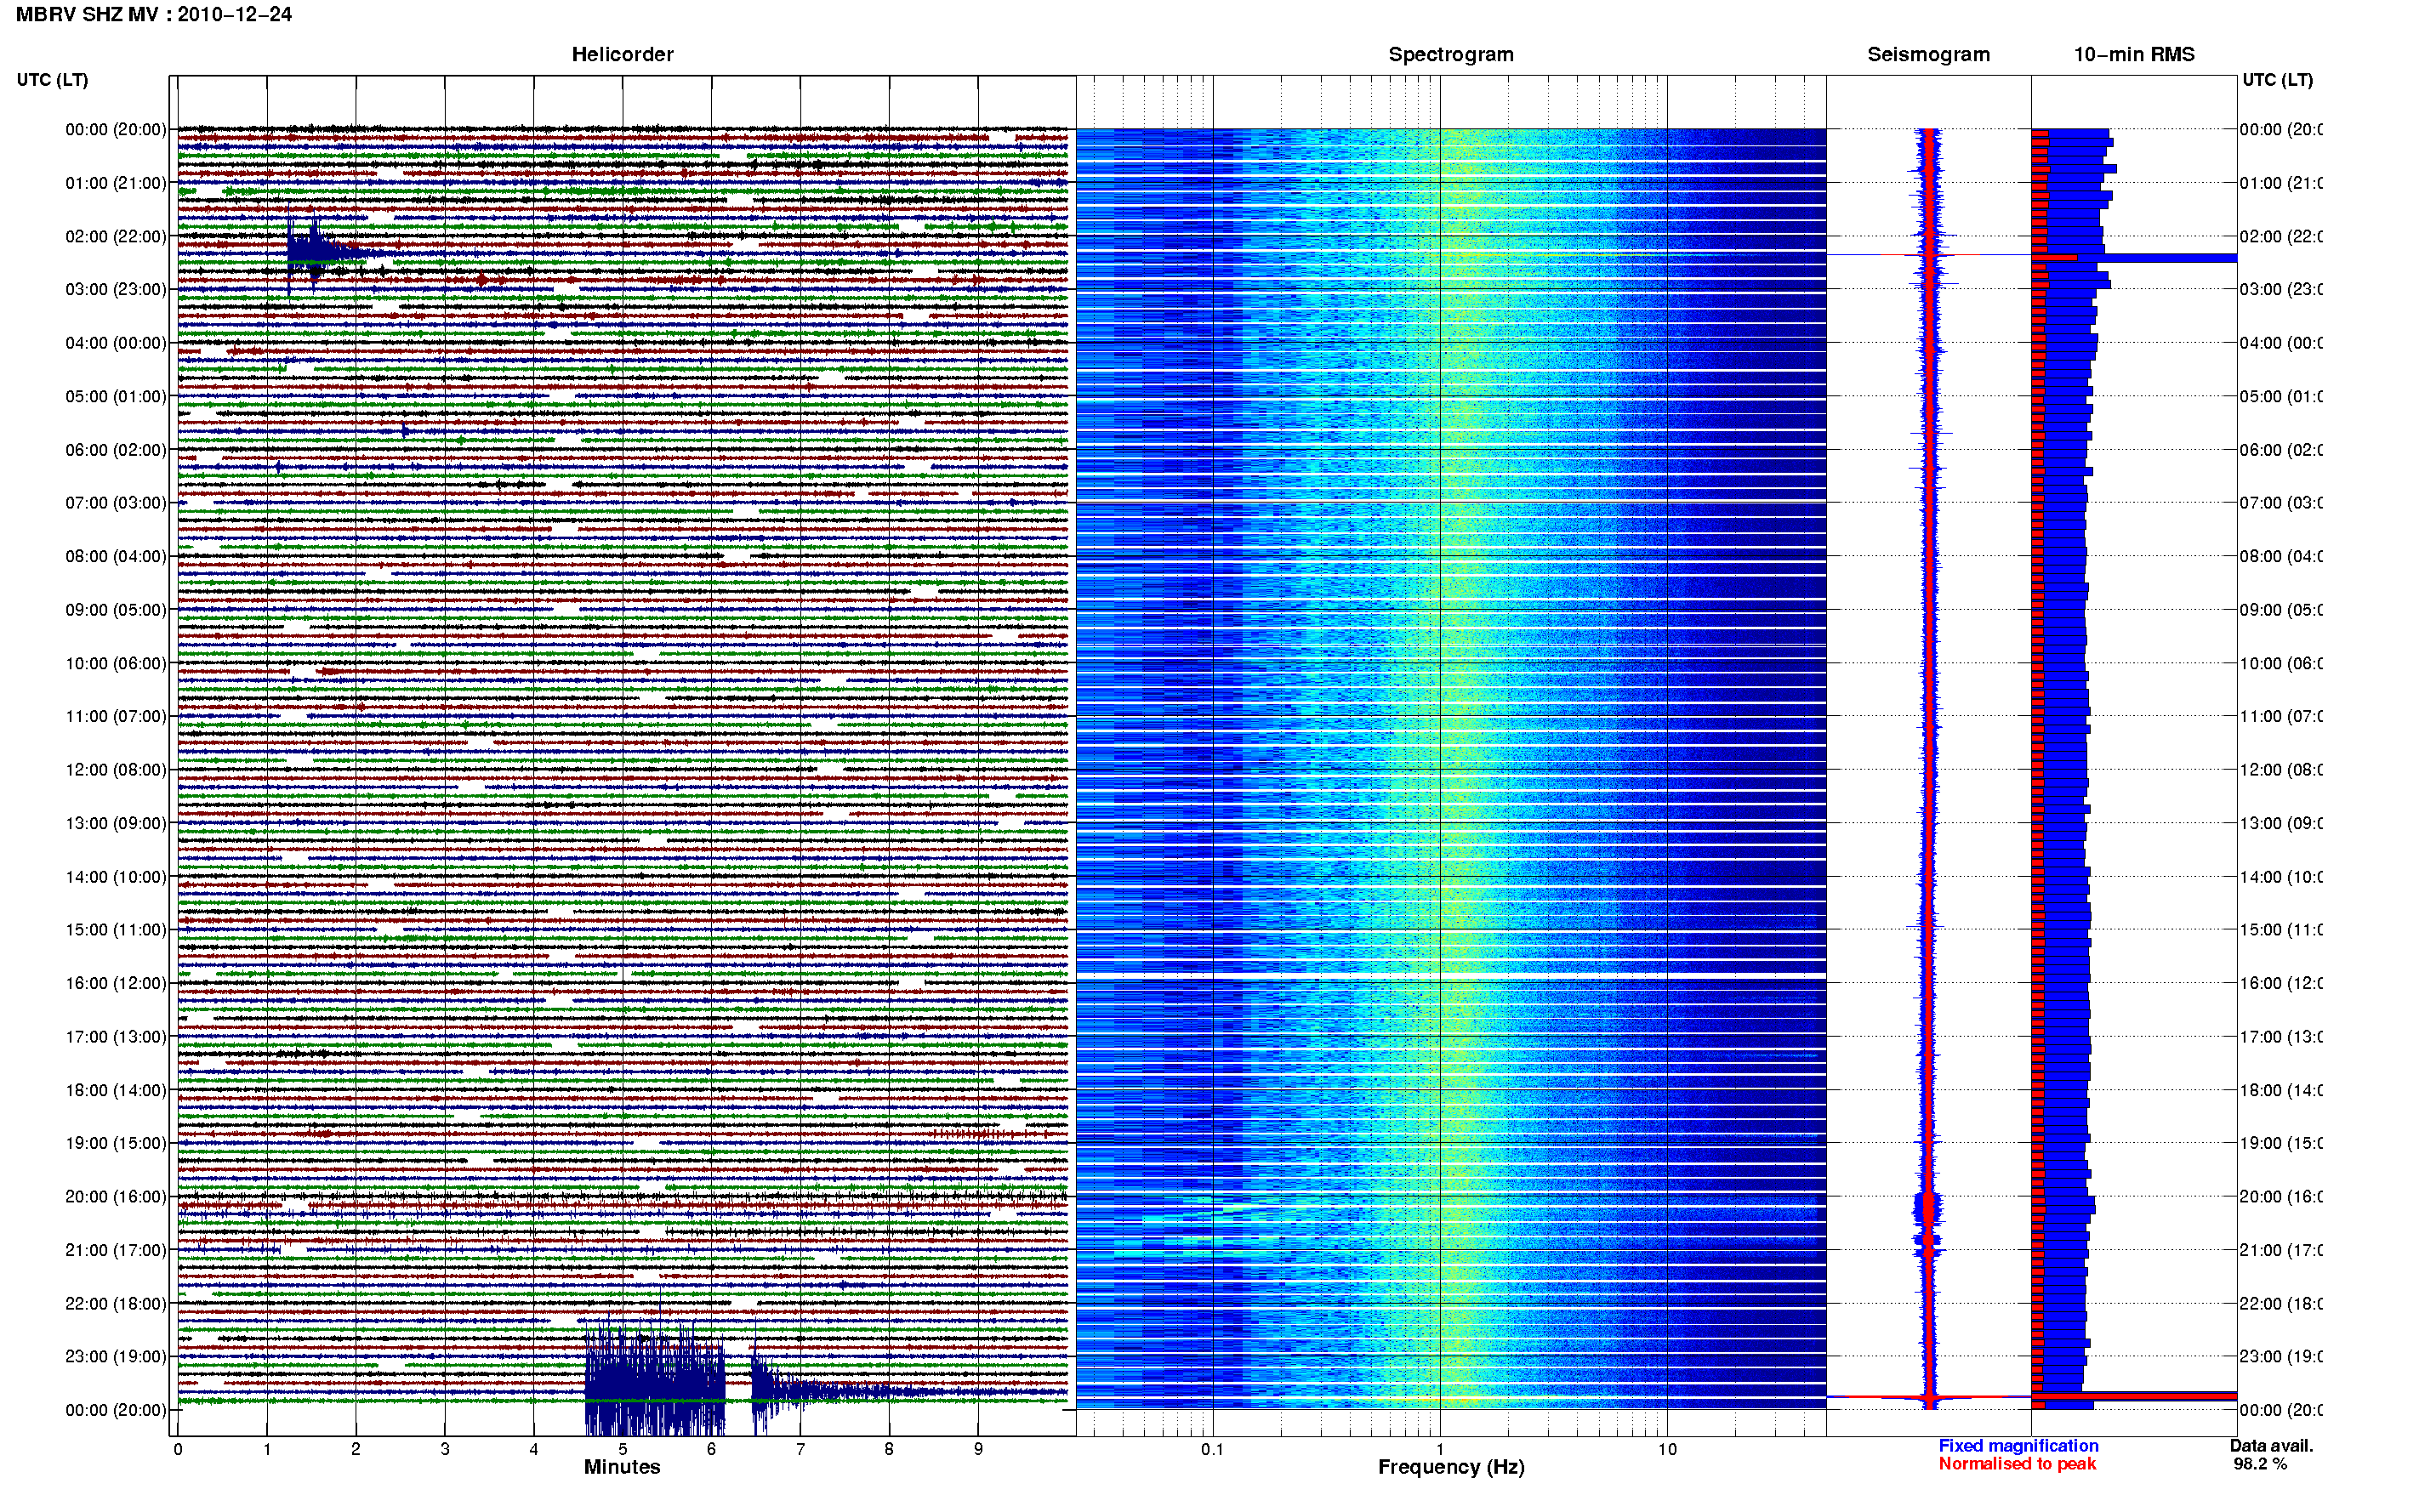Click the Minutes axis label

point(622,1467)
